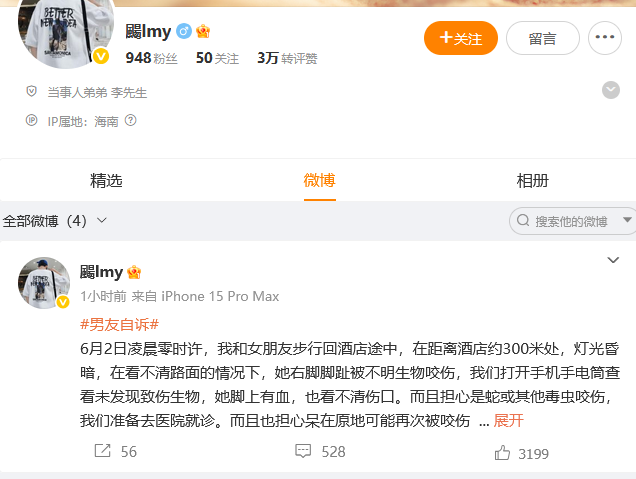Click the crown badge beside the post author name
The image size is (636, 479).
(134, 272)
